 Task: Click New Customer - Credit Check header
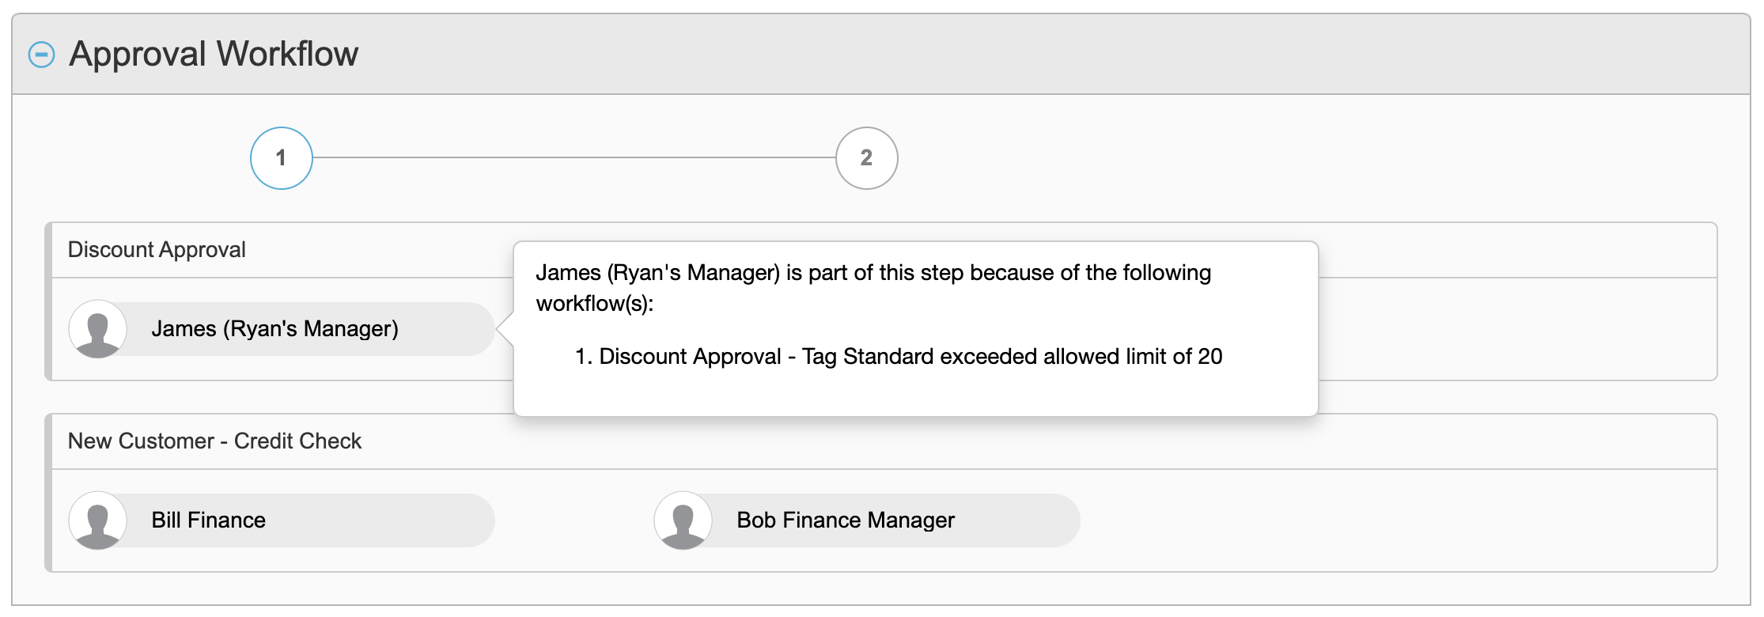point(214,441)
